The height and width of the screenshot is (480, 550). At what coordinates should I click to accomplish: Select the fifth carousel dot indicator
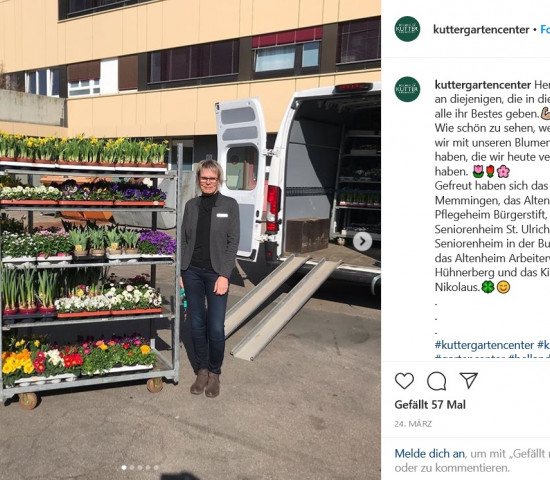pos(156,467)
